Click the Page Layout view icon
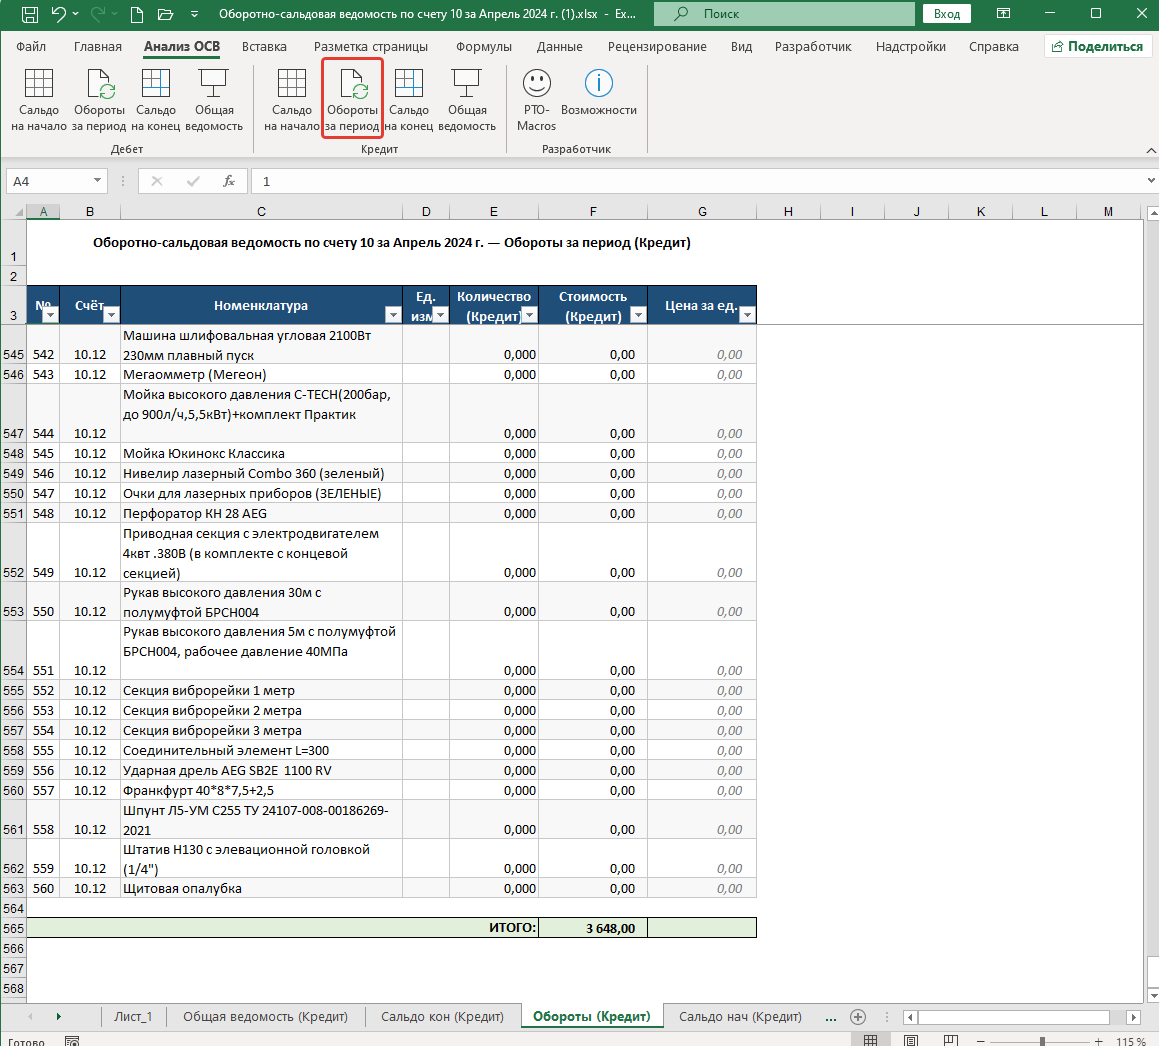This screenshot has width=1159, height=1046. (x=911, y=1041)
